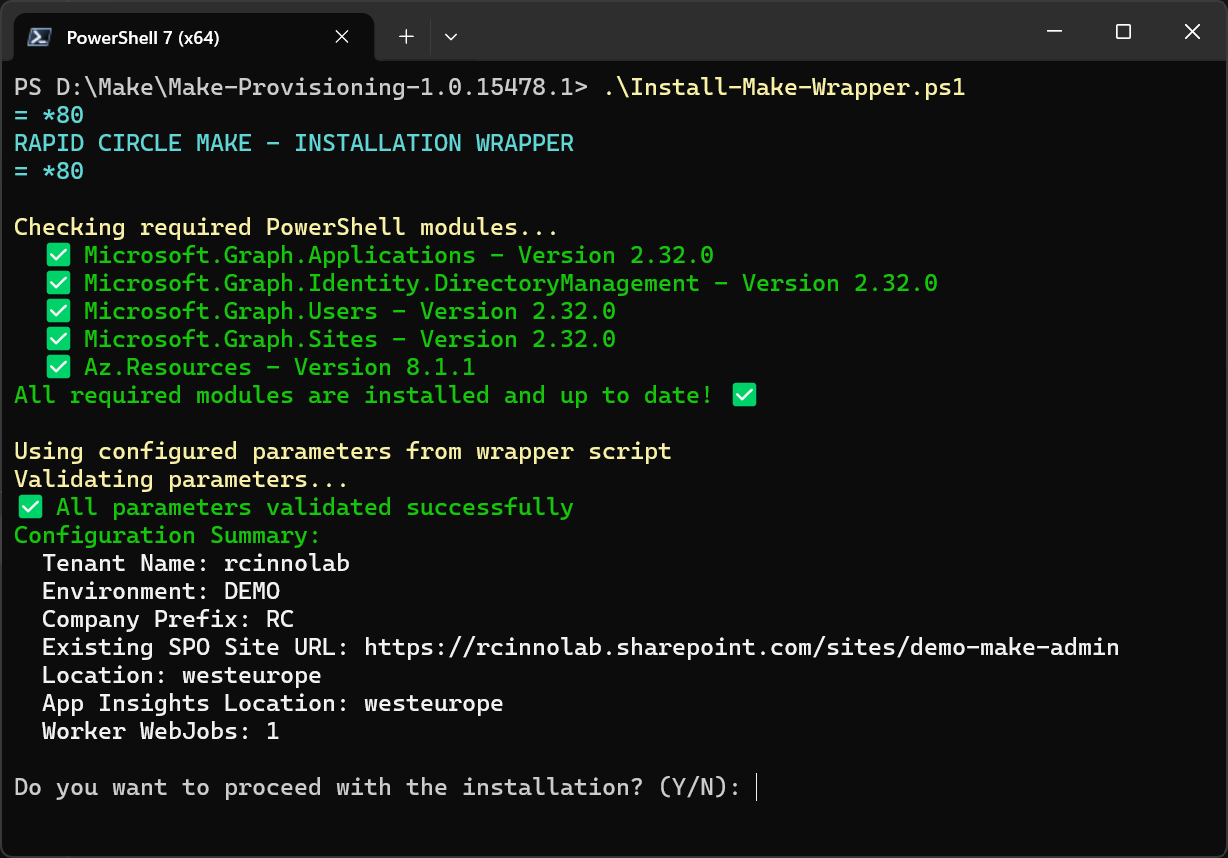Click the PowerShell icon in the tab
Image resolution: width=1228 pixels, height=858 pixels.
pos(40,37)
